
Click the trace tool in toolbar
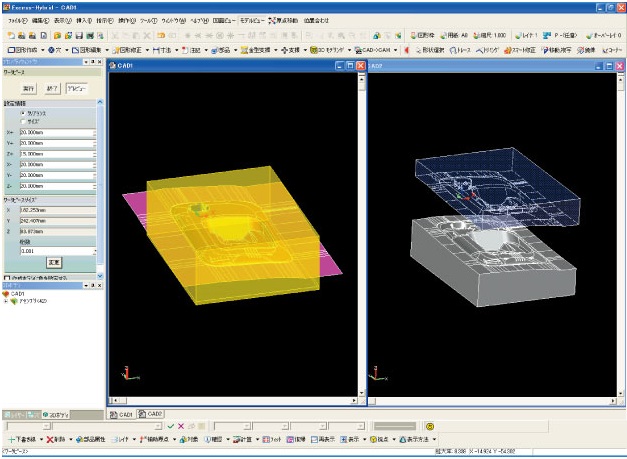pos(459,48)
